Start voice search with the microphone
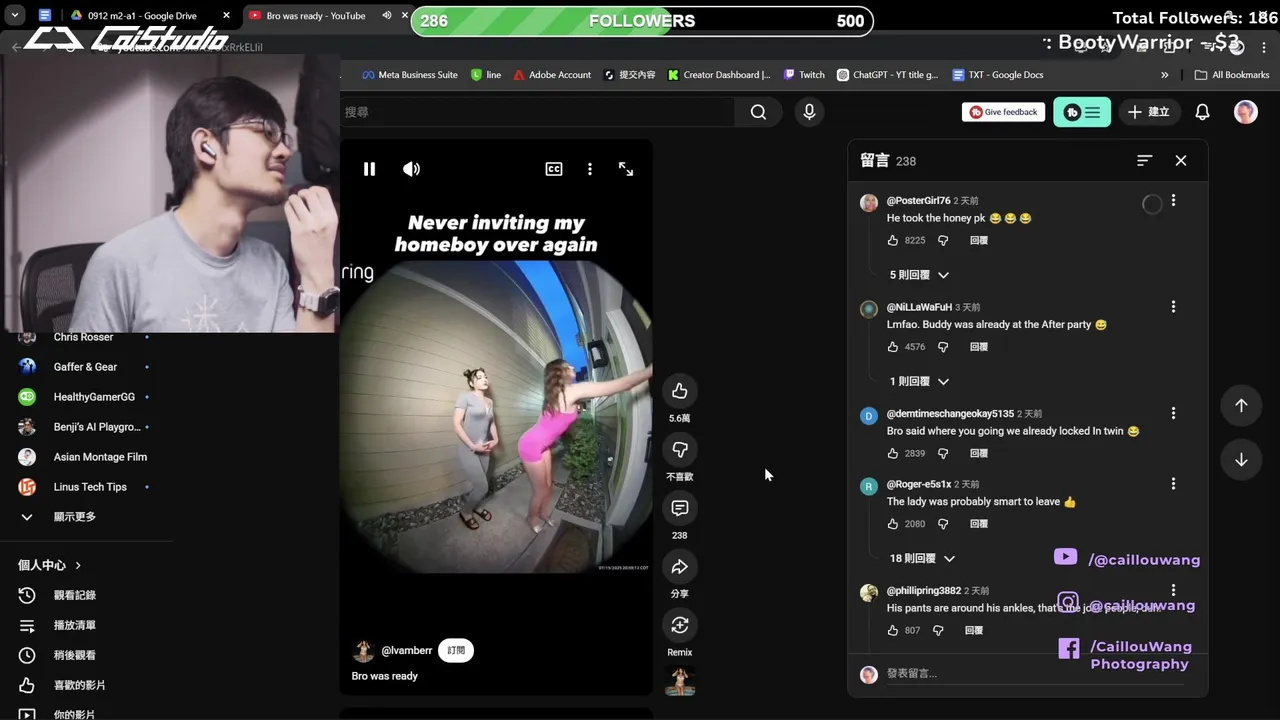This screenshot has width=1280, height=720. [x=809, y=112]
